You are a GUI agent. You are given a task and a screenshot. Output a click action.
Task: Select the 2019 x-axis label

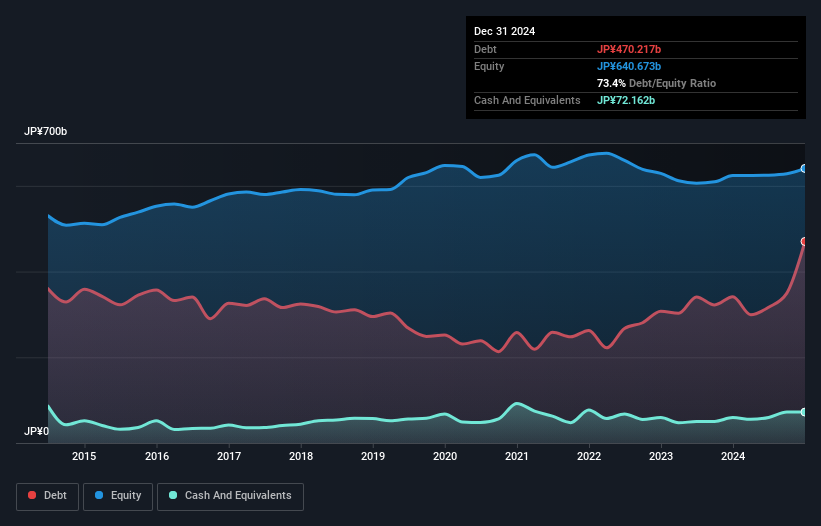pos(373,456)
